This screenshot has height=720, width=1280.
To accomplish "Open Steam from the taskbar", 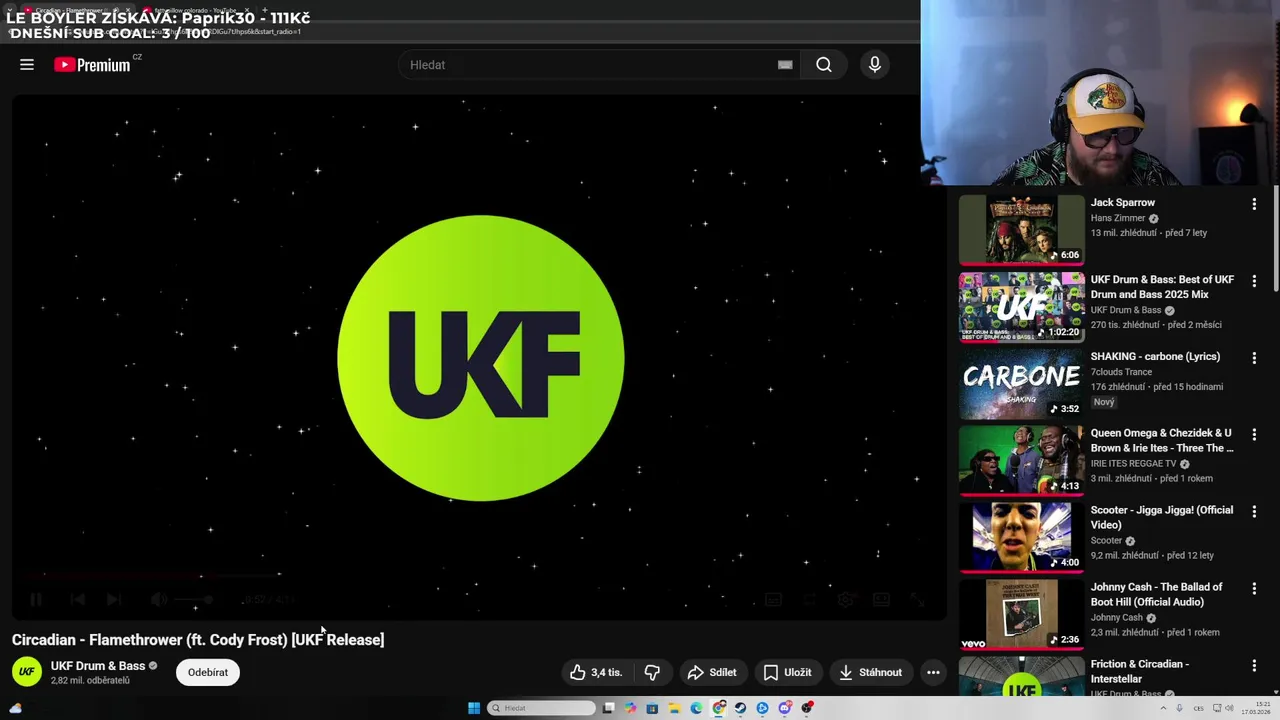I will point(740,708).
